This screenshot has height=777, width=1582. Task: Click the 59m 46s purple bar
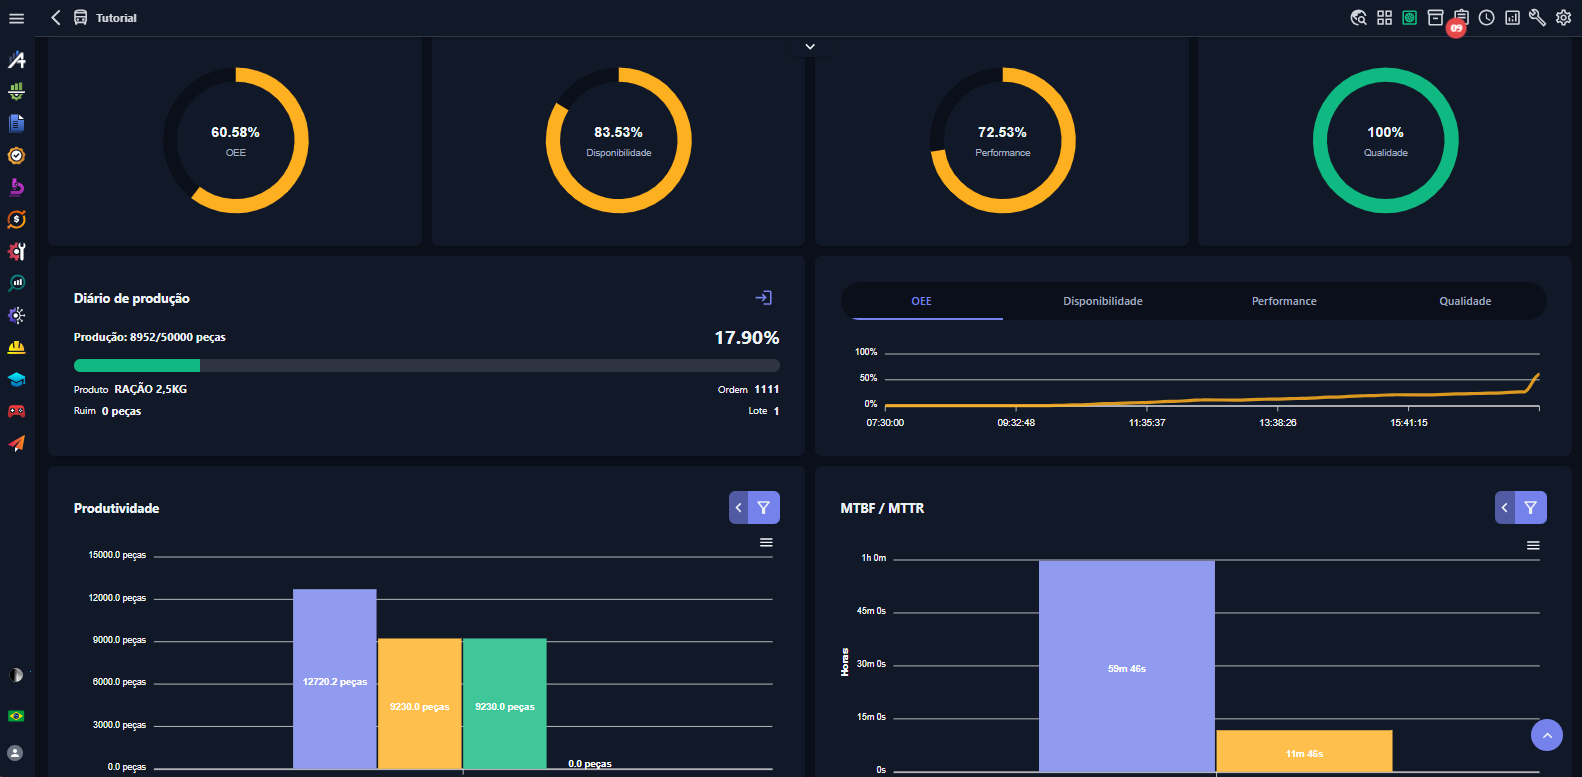coord(1127,666)
